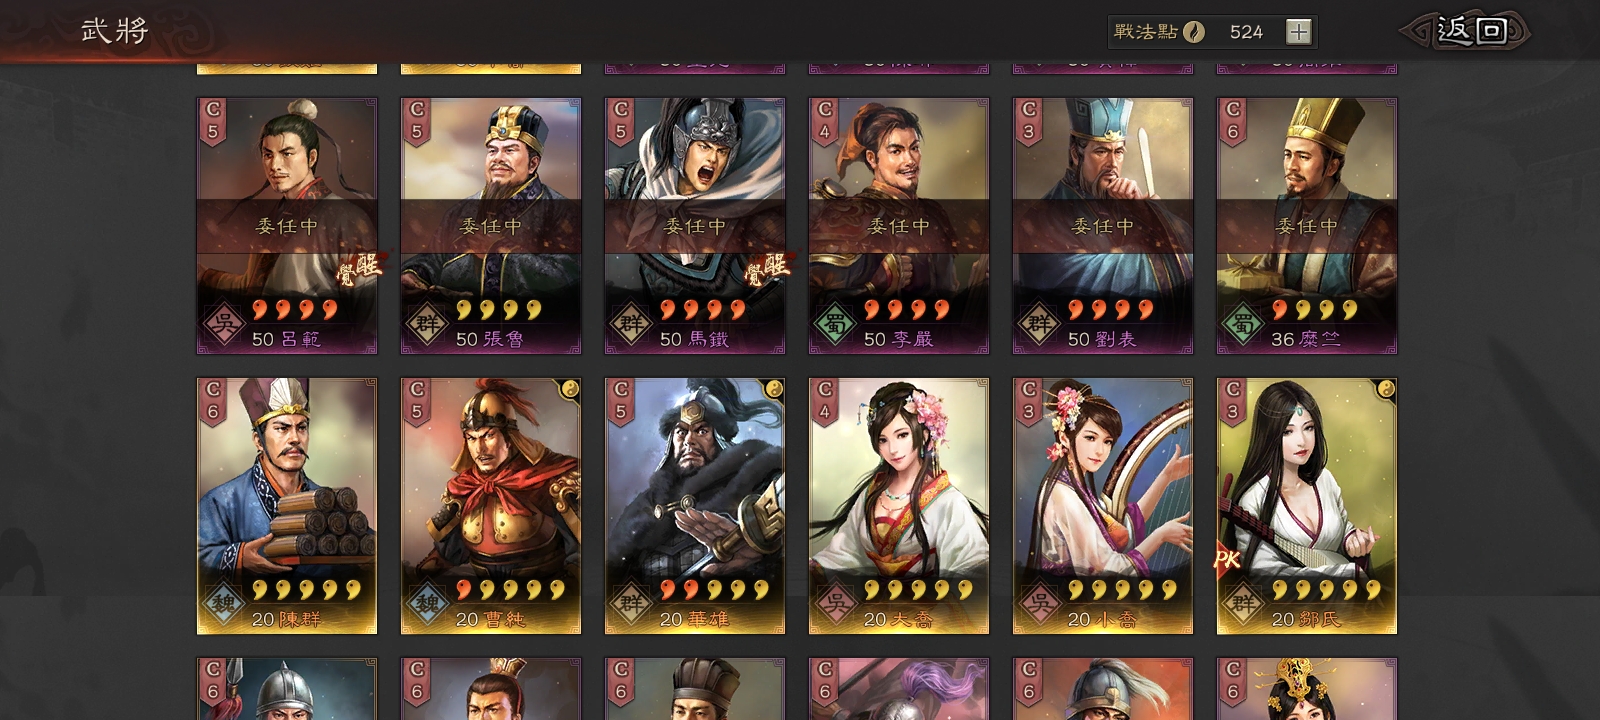This screenshot has height=720, width=1600.
Task: Click the 覺醒 badge on 馬鐵 card
Action: pos(768,268)
